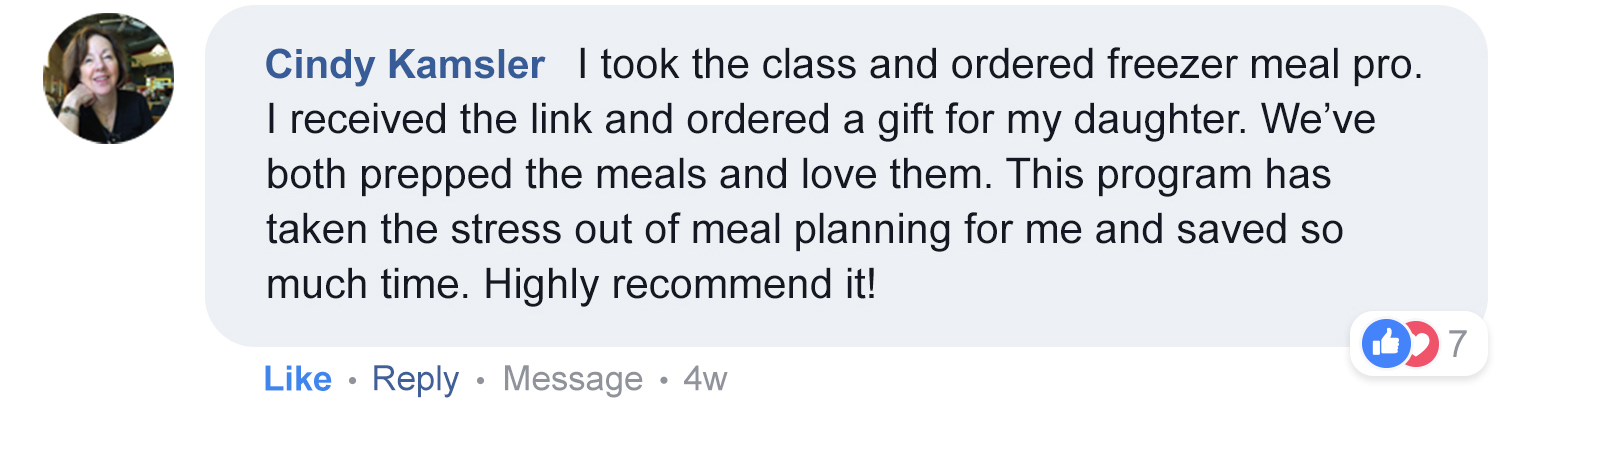
Task: Click the blue thumbs-up reaction icon
Action: click(1385, 344)
